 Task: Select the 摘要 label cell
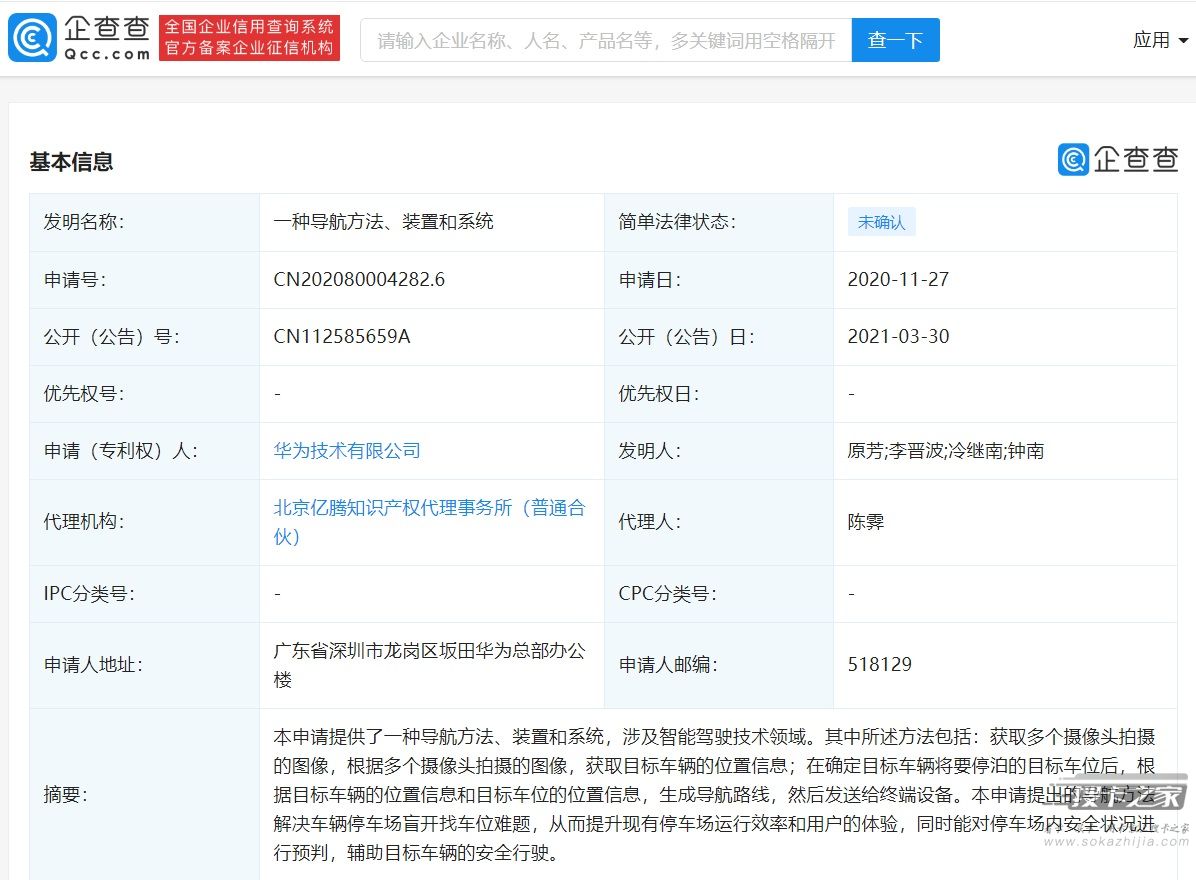(144, 795)
